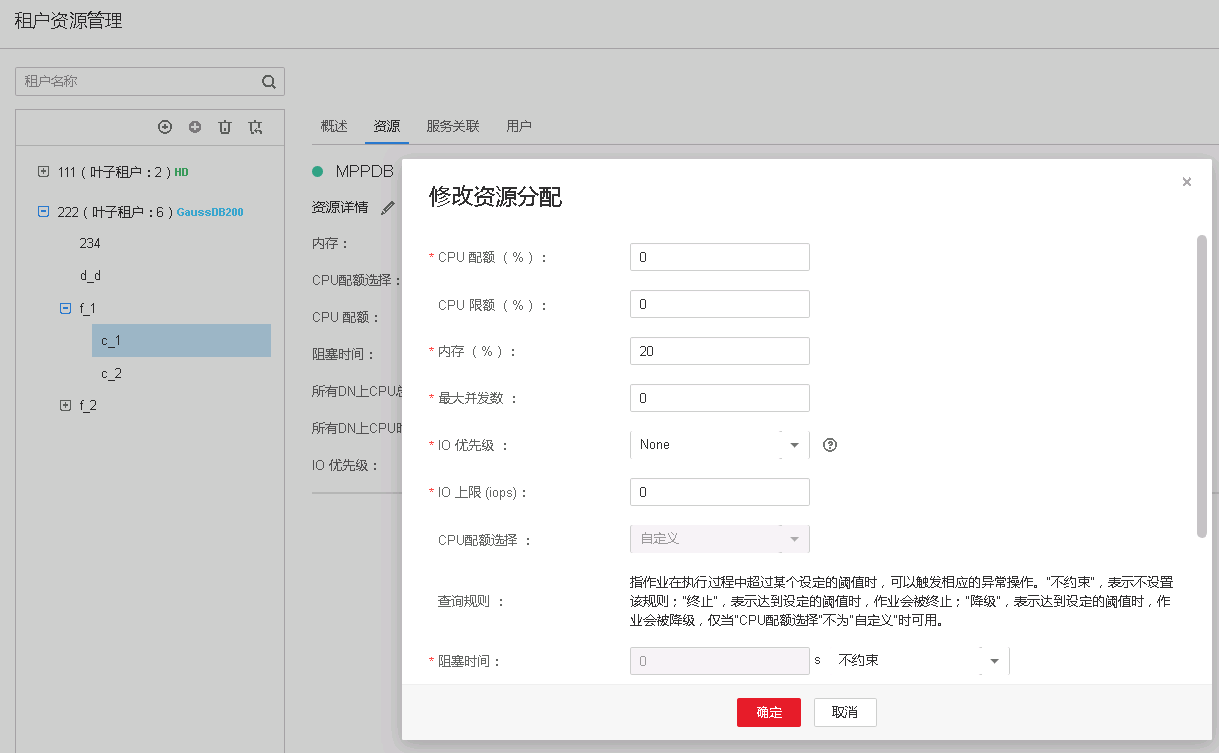The width and height of the screenshot is (1219, 753).
Task: Click the 取消 button
Action: click(x=845, y=712)
